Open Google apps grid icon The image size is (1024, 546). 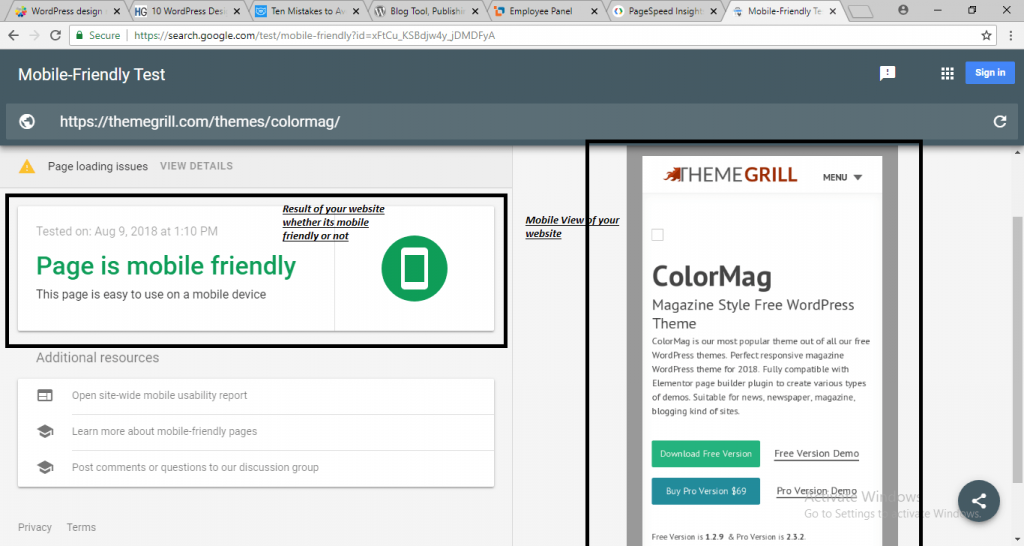pos(947,73)
